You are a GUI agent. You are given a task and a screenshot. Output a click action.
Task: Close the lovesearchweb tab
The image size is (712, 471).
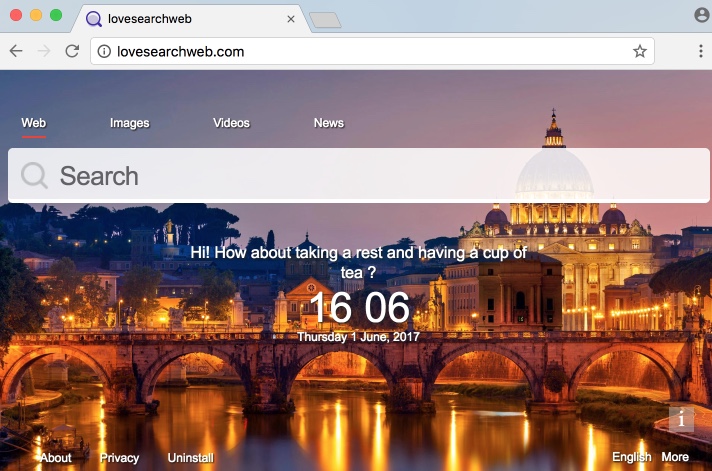(291, 19)
